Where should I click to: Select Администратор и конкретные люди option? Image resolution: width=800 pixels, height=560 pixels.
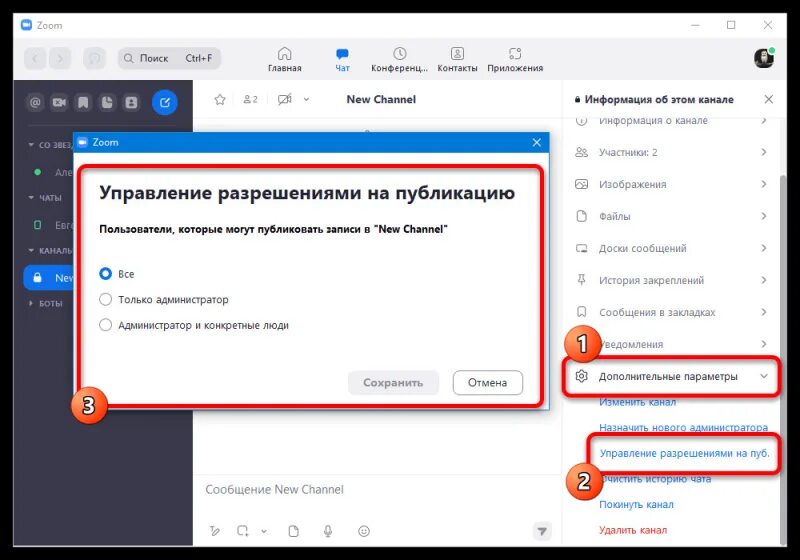(106, 325)
